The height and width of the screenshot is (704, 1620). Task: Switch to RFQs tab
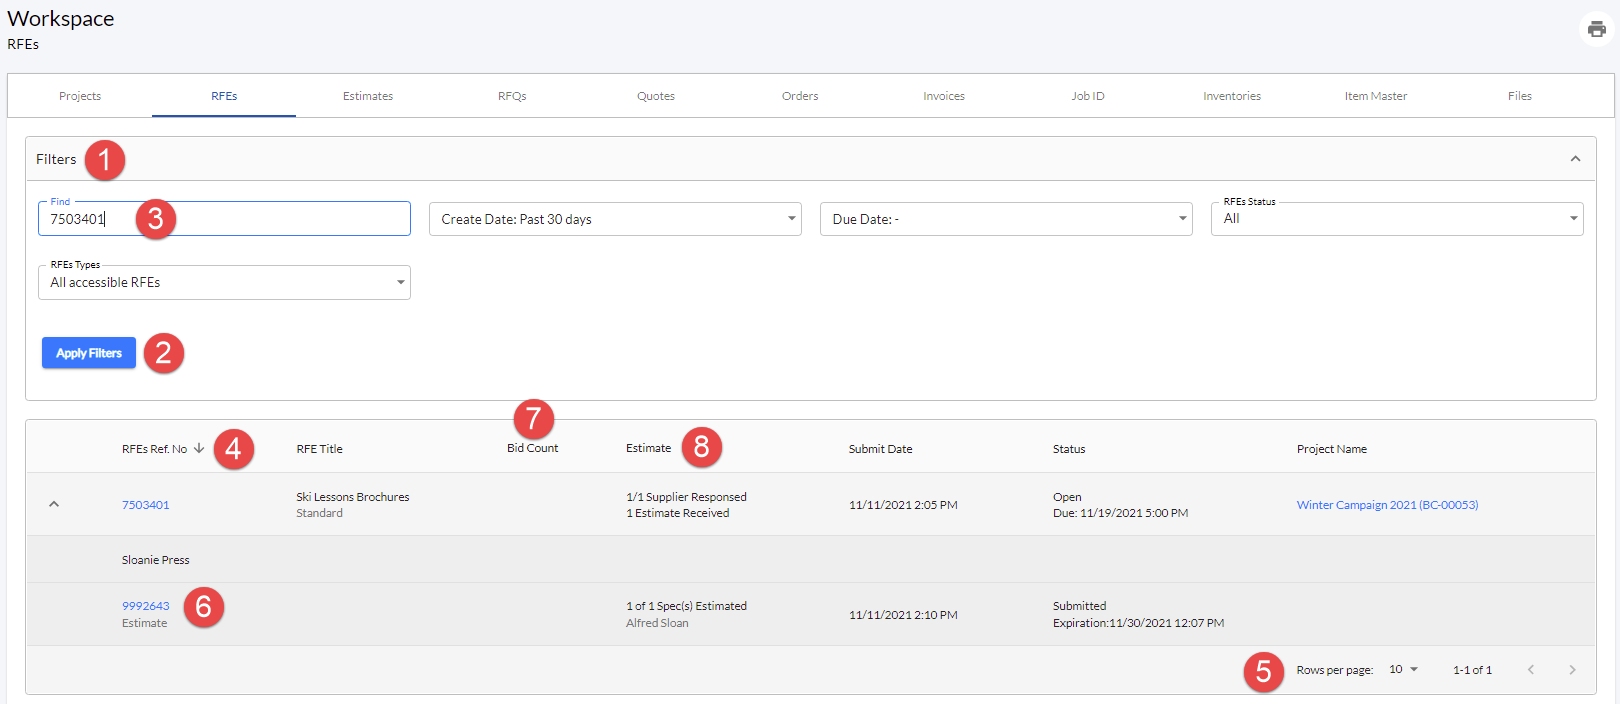512,96
